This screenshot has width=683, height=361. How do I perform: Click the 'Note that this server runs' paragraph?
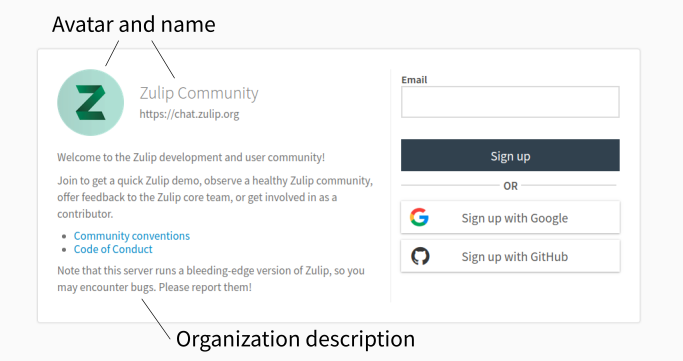coord(211,279)
